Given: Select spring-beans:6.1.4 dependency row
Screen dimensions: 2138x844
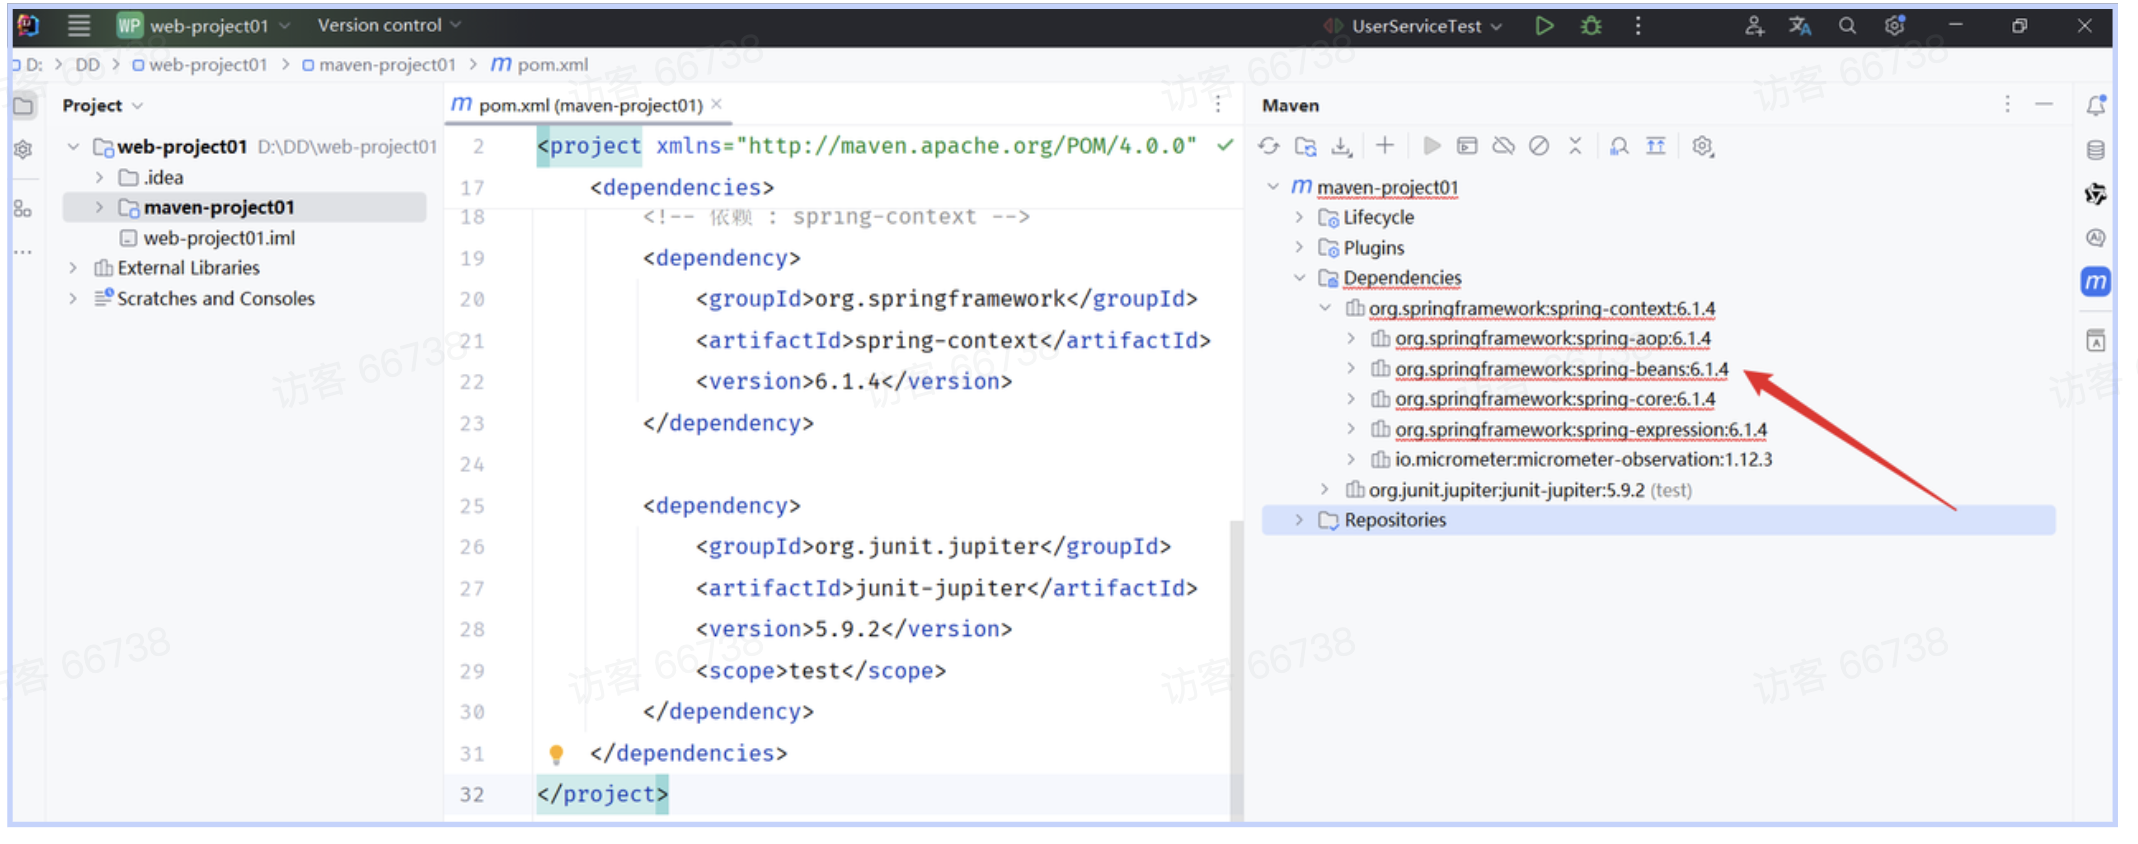Looking at the screenshot, I should point(1561,369).
